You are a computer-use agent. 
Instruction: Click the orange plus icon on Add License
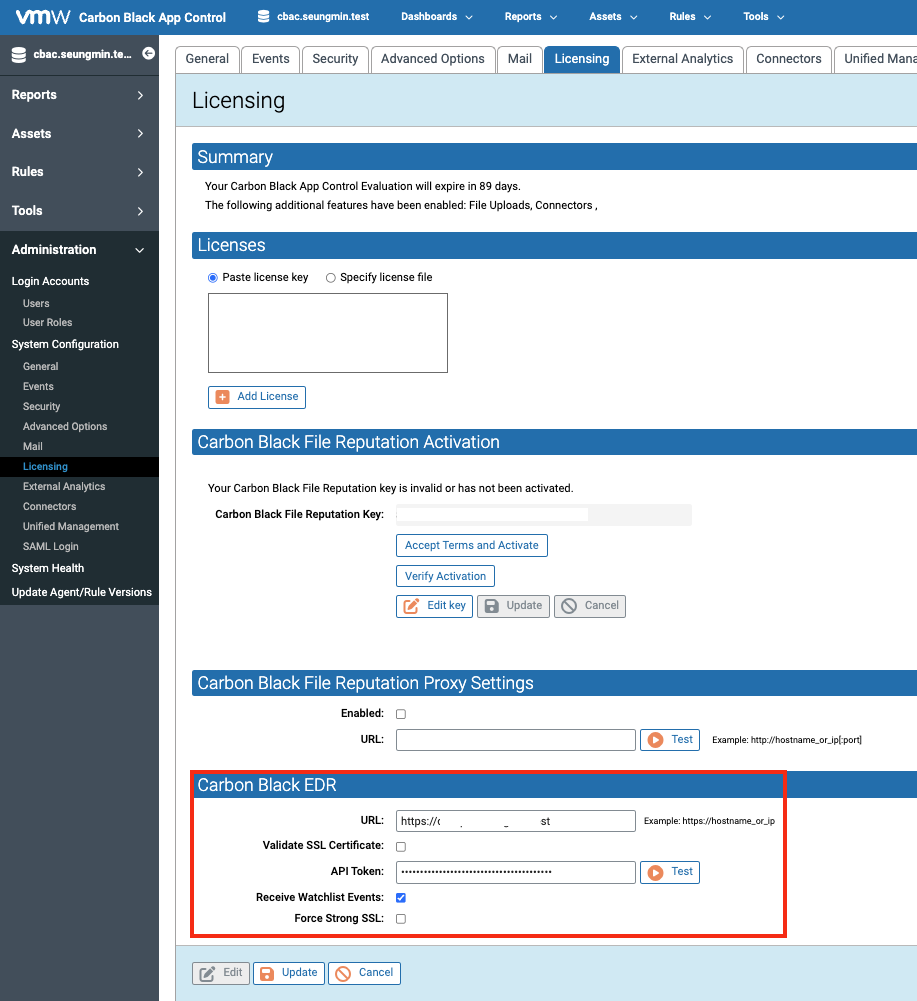point(223,397)
